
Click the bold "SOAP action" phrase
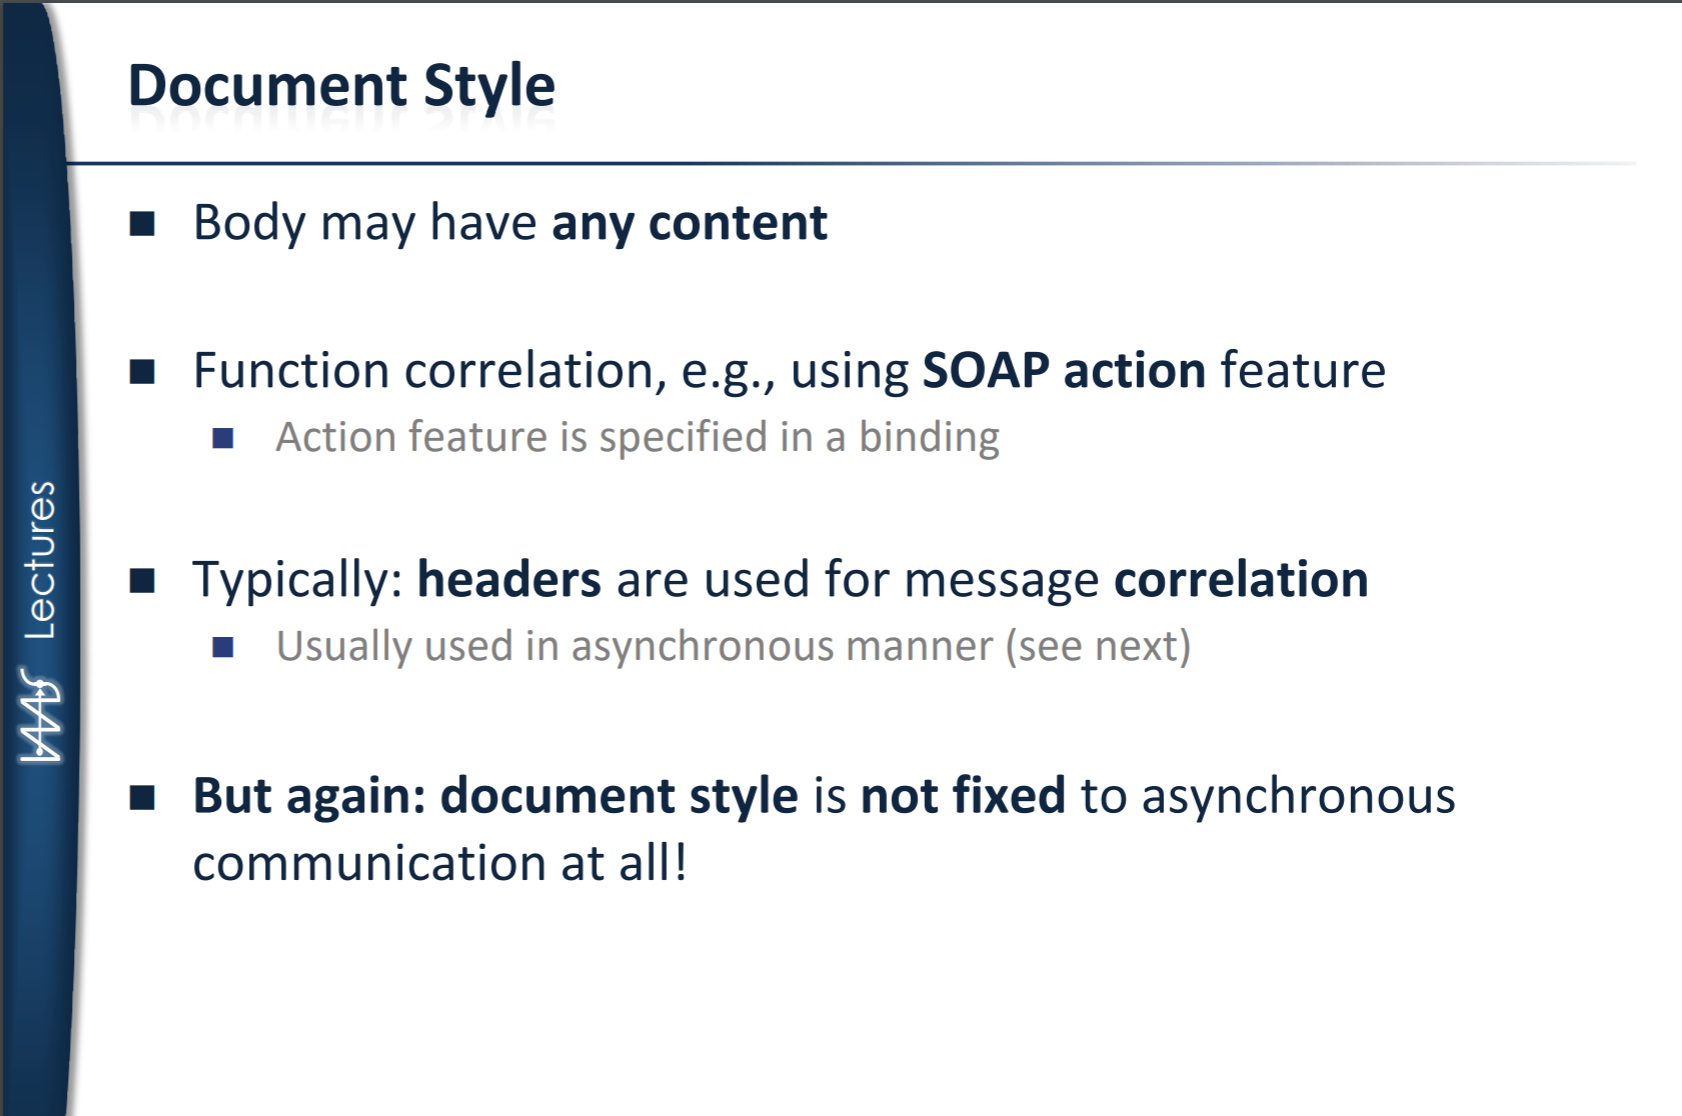tap(1063, 371)
